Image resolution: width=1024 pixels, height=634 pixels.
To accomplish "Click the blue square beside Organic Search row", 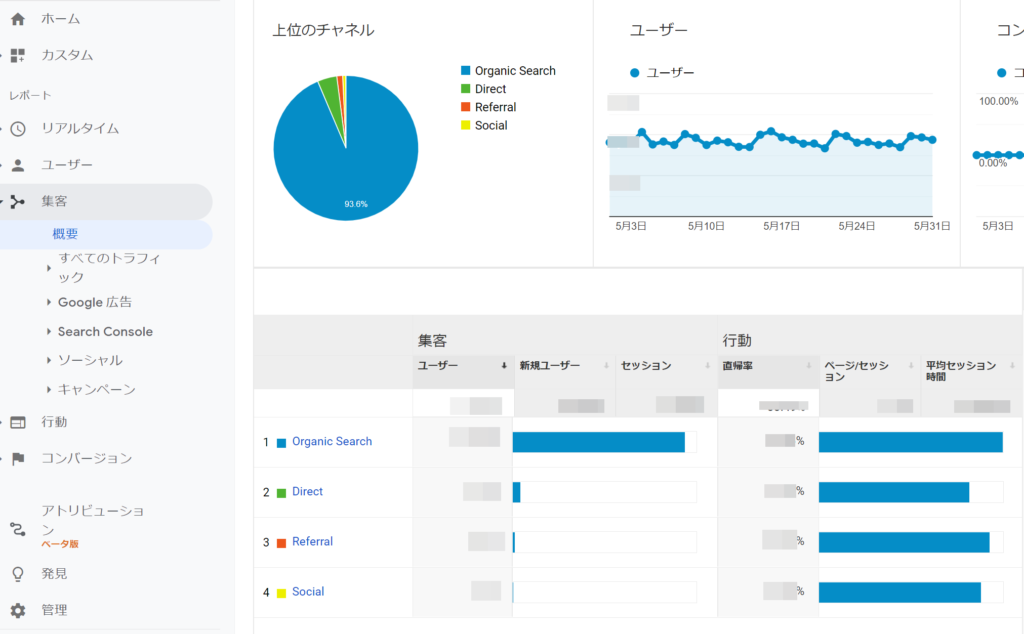I will [281, 443].
